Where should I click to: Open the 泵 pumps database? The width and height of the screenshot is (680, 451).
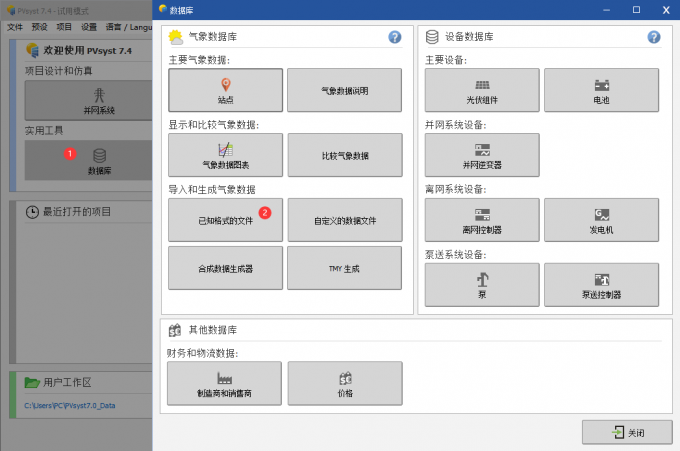[x=482, y=285]
